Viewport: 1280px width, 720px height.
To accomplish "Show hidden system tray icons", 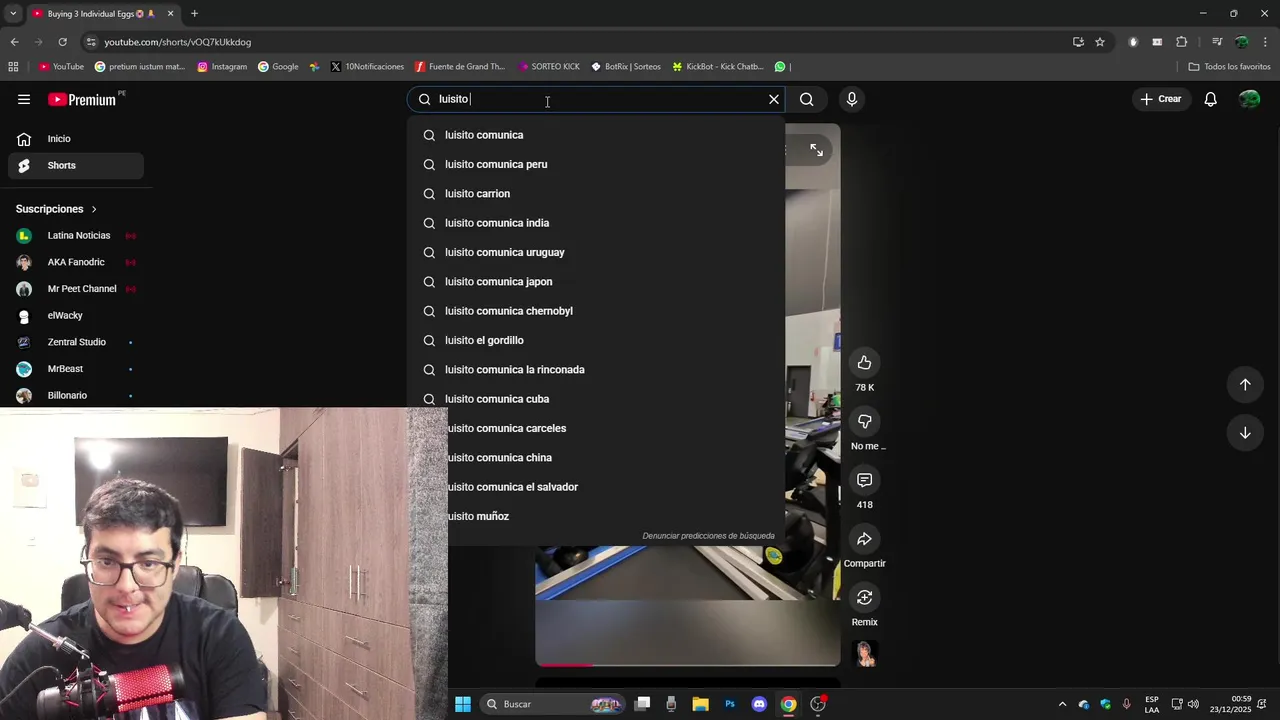I will (x=1062, y=704).
